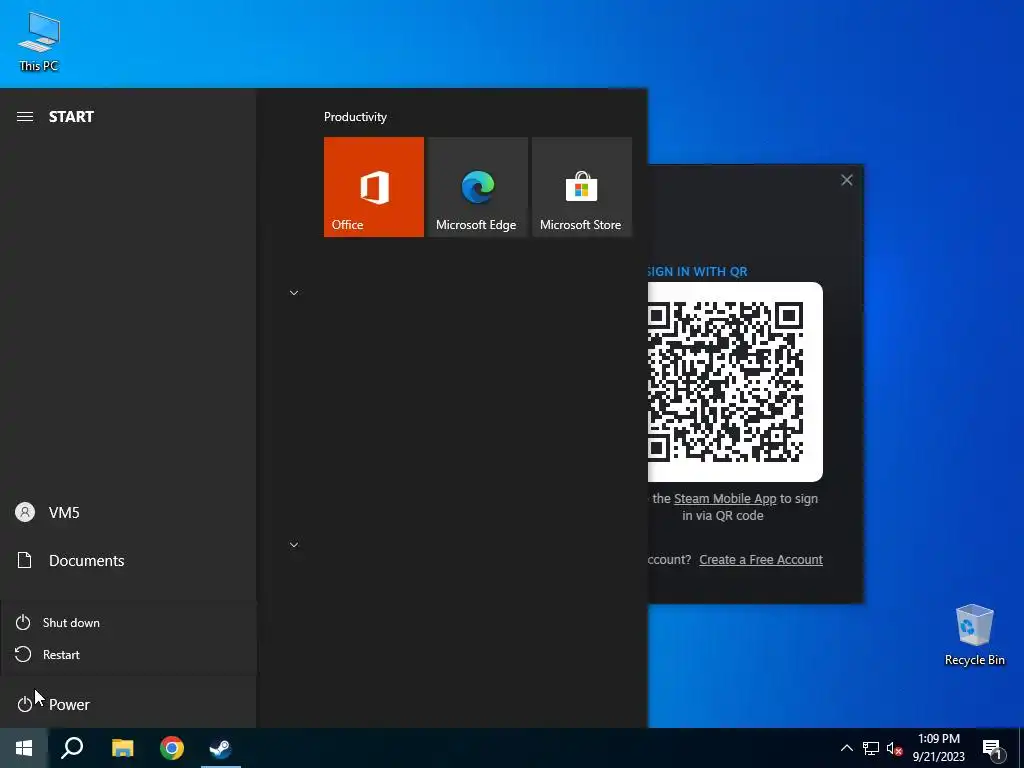Select This PC desktop icon
Screen dimensions: 1024x768
(x=39, y=41)
